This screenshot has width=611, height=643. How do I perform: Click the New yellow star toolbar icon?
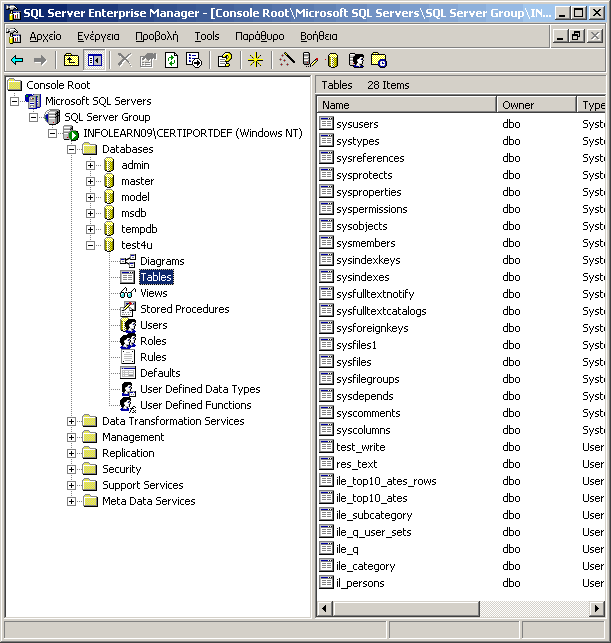click(x=255, y=61)
